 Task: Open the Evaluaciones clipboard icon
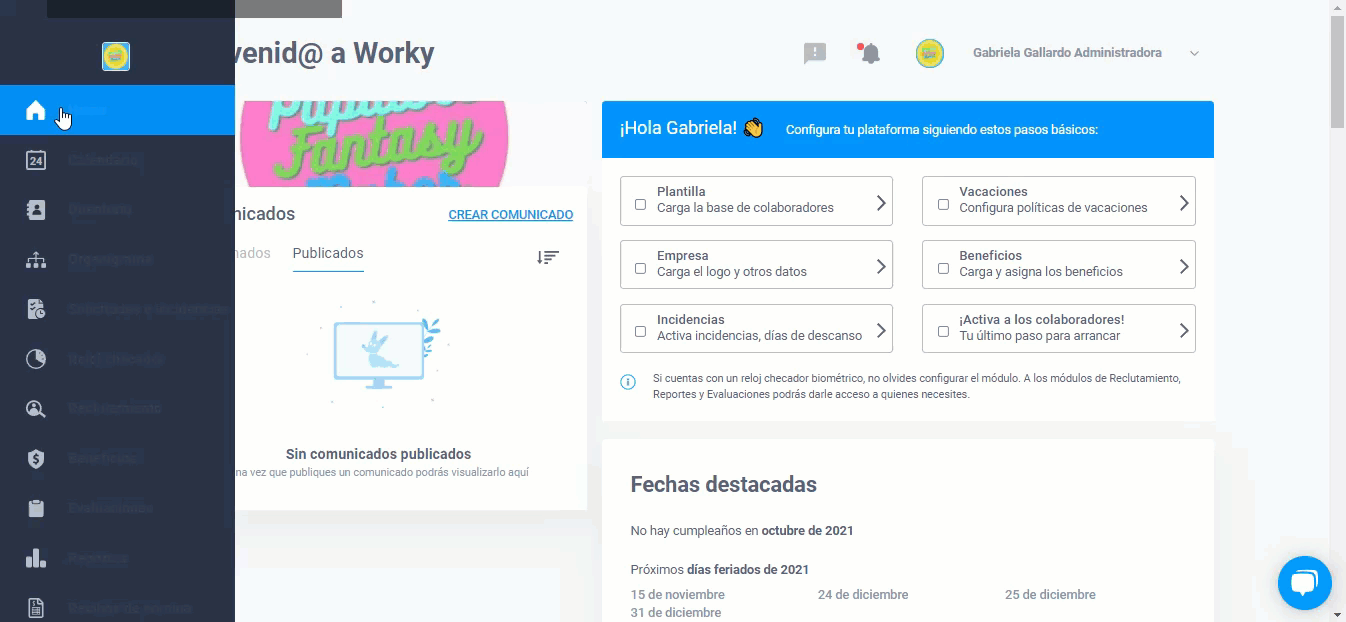(36, 508)
